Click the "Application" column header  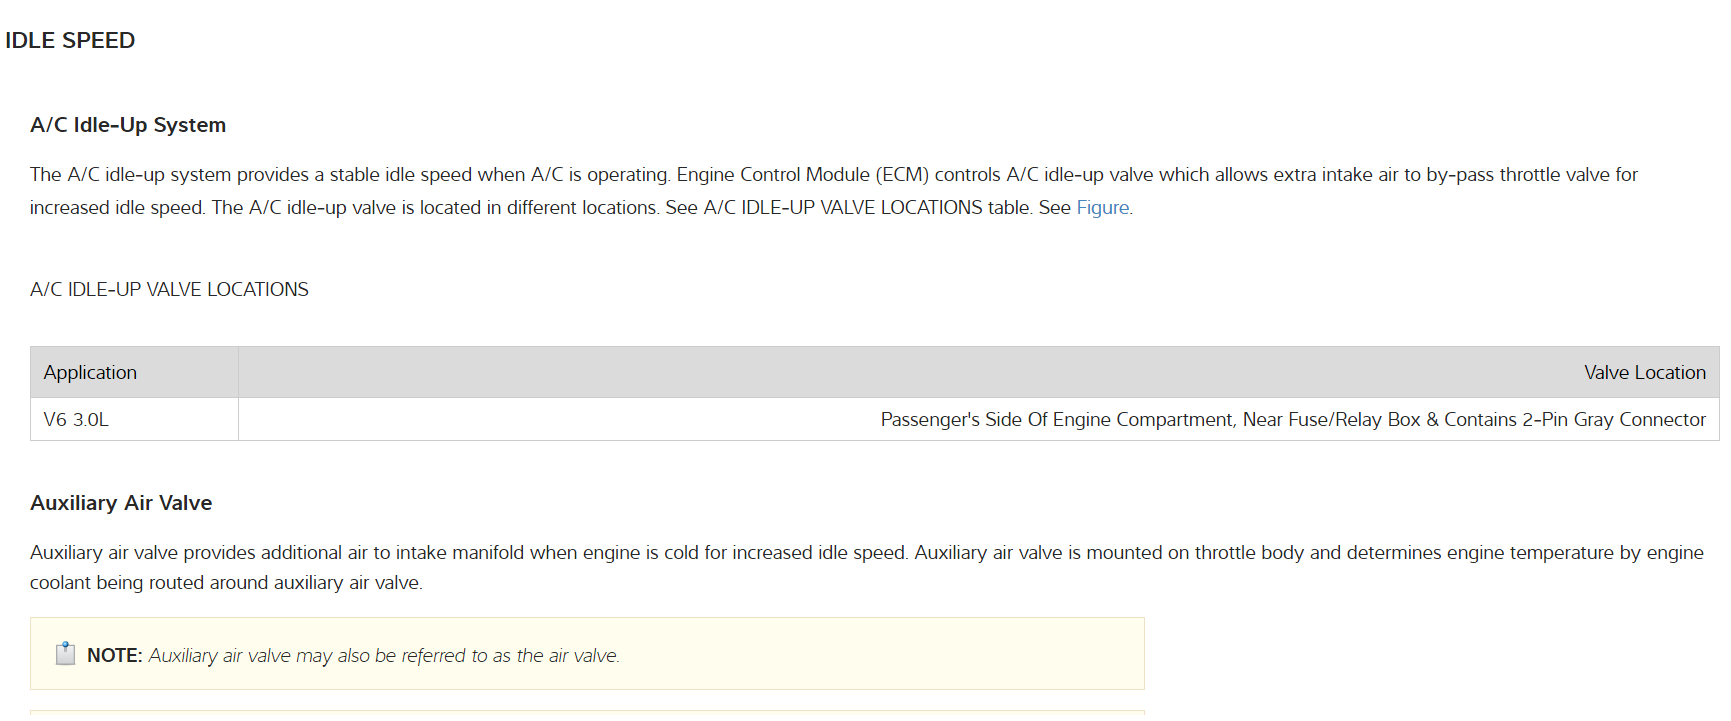(x=90, y=373)
